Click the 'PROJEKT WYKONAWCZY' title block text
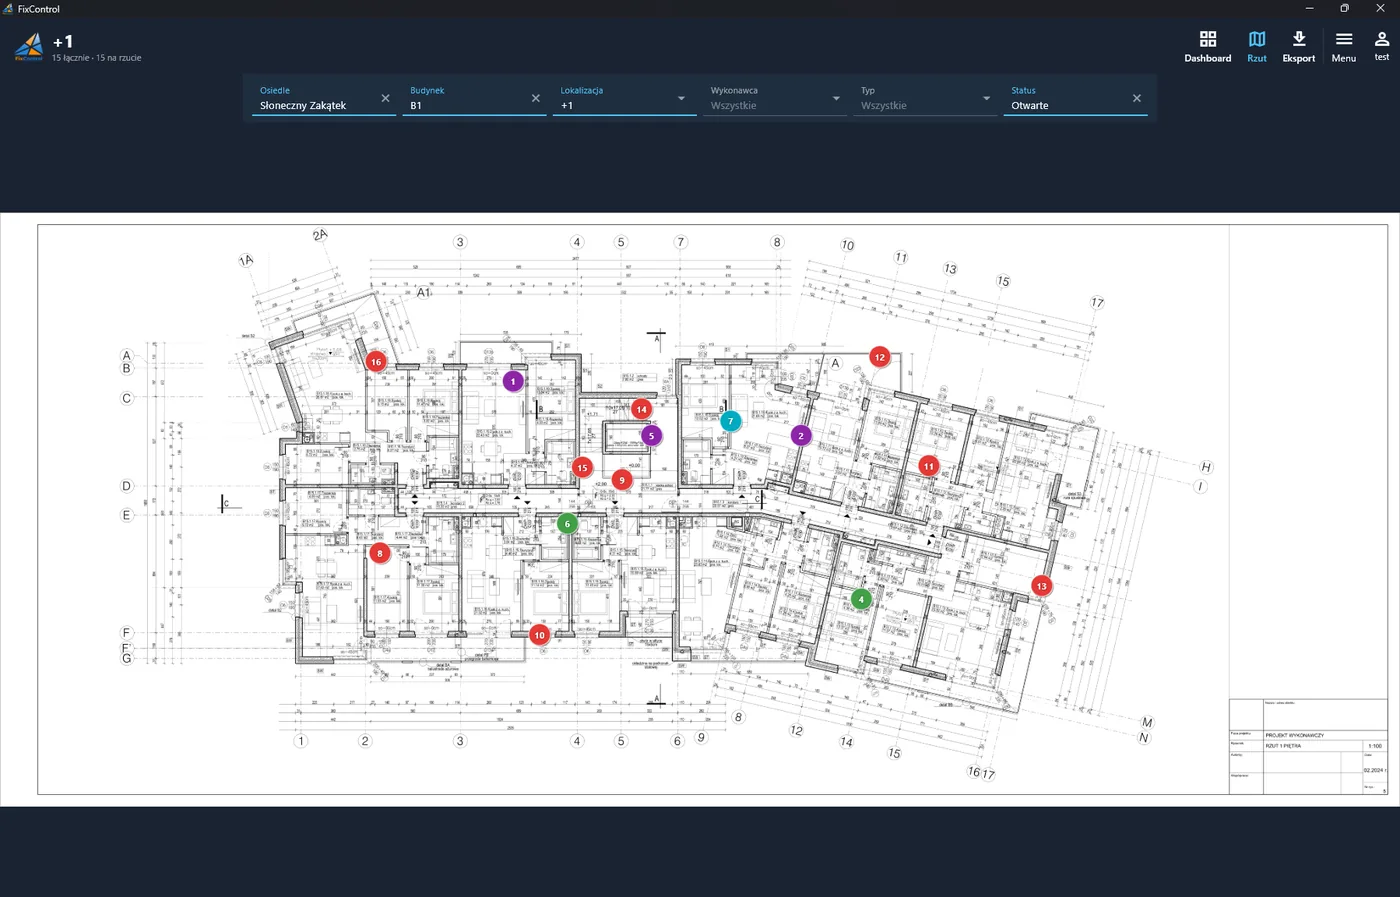The height and width of the screenshot is (897, 1400). 1294,735
